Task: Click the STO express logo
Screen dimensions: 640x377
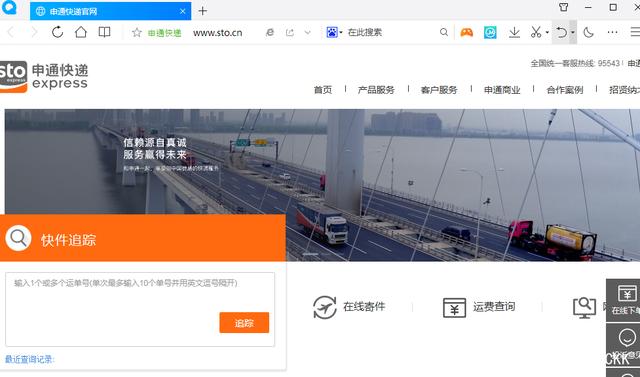Action: (x=43, y=76)
